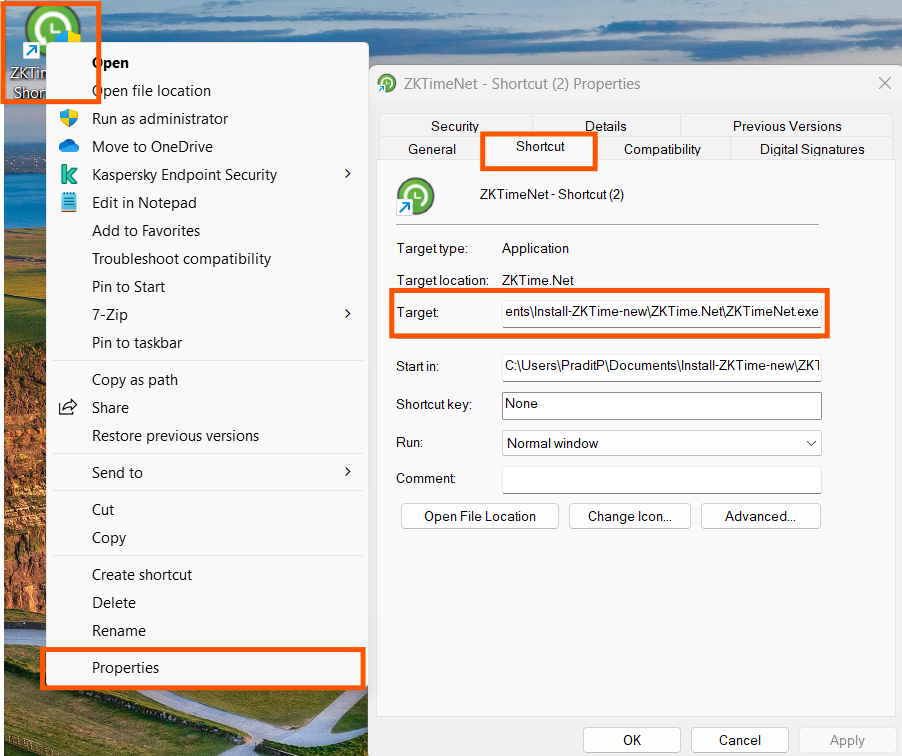Click the Change Icon button
Viewport: 902px width, 756px height.
pyautogui.click(x=629, y=516)
